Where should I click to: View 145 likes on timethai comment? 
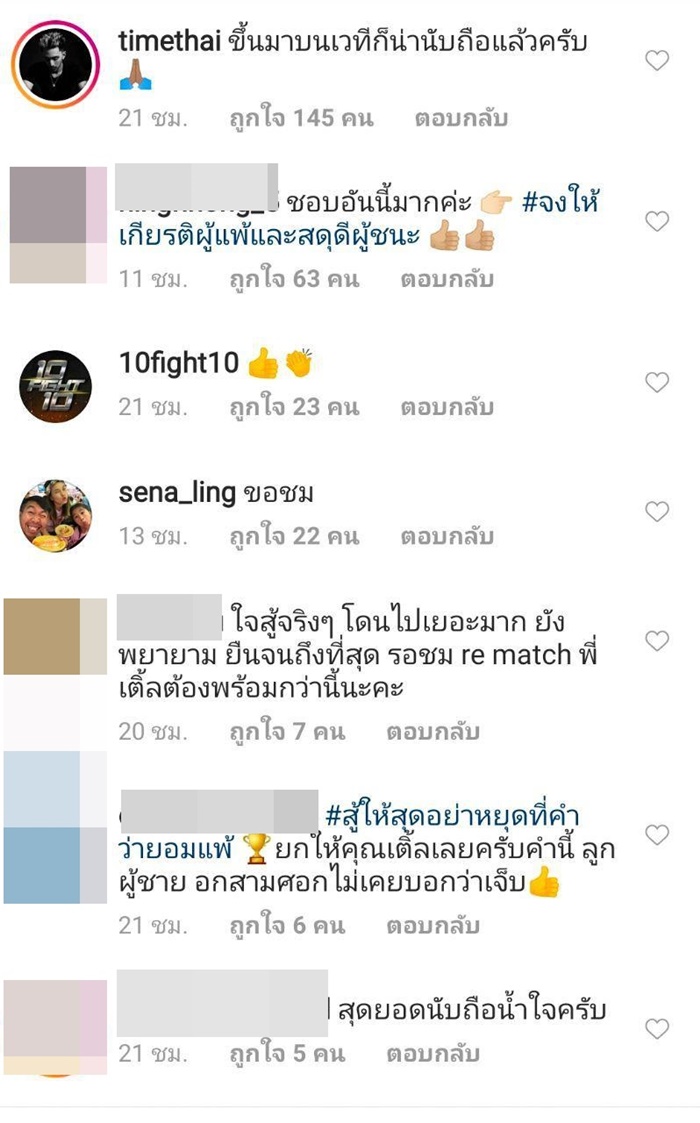(302, 118)
